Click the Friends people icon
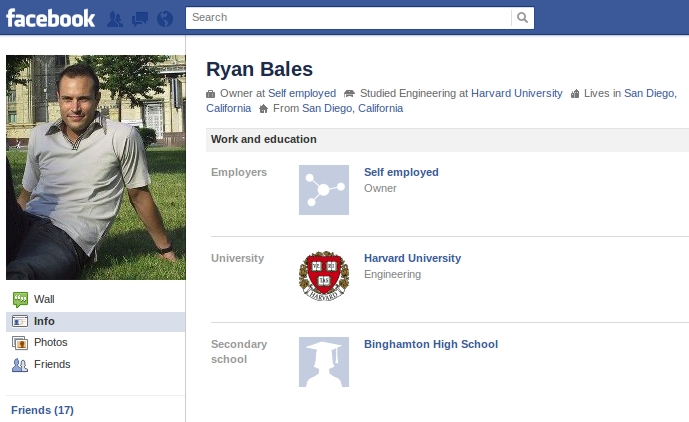 [x=20, y=365]
